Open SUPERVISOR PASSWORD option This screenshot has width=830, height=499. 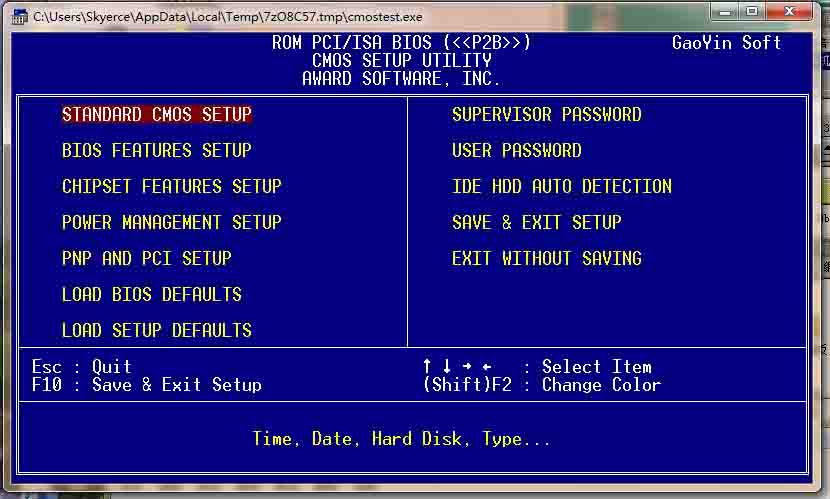[x=547, y=114]
